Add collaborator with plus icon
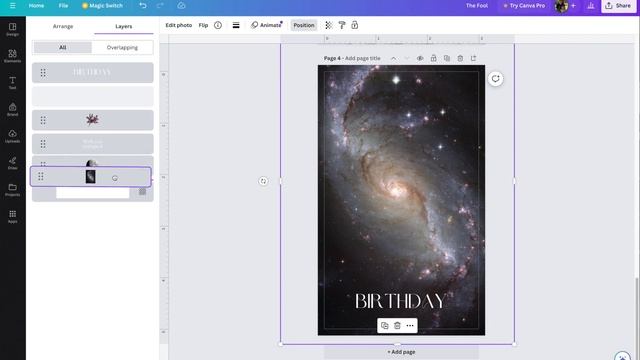640x360 pixels. (x=573, y=6)
